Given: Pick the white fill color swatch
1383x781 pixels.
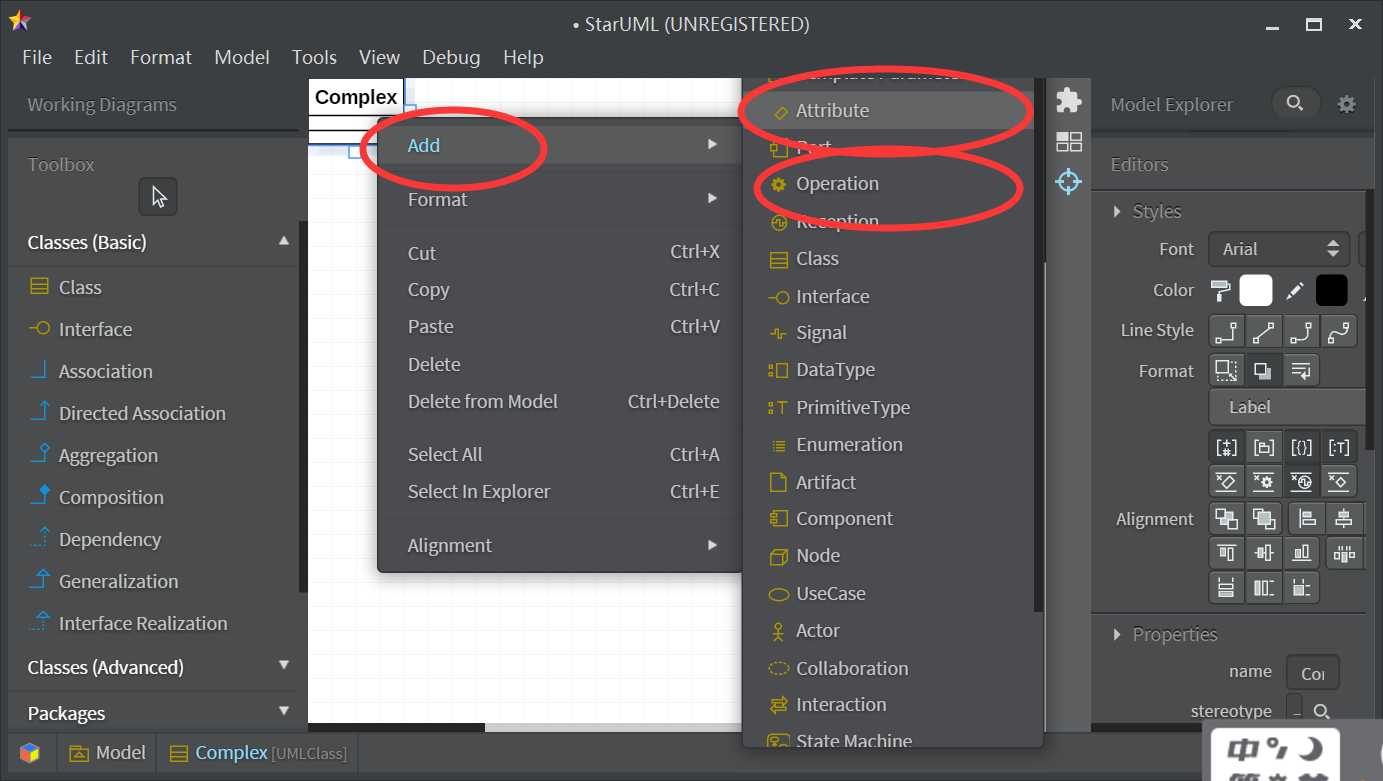Looking at the screenshot, I should [1256, 291].
